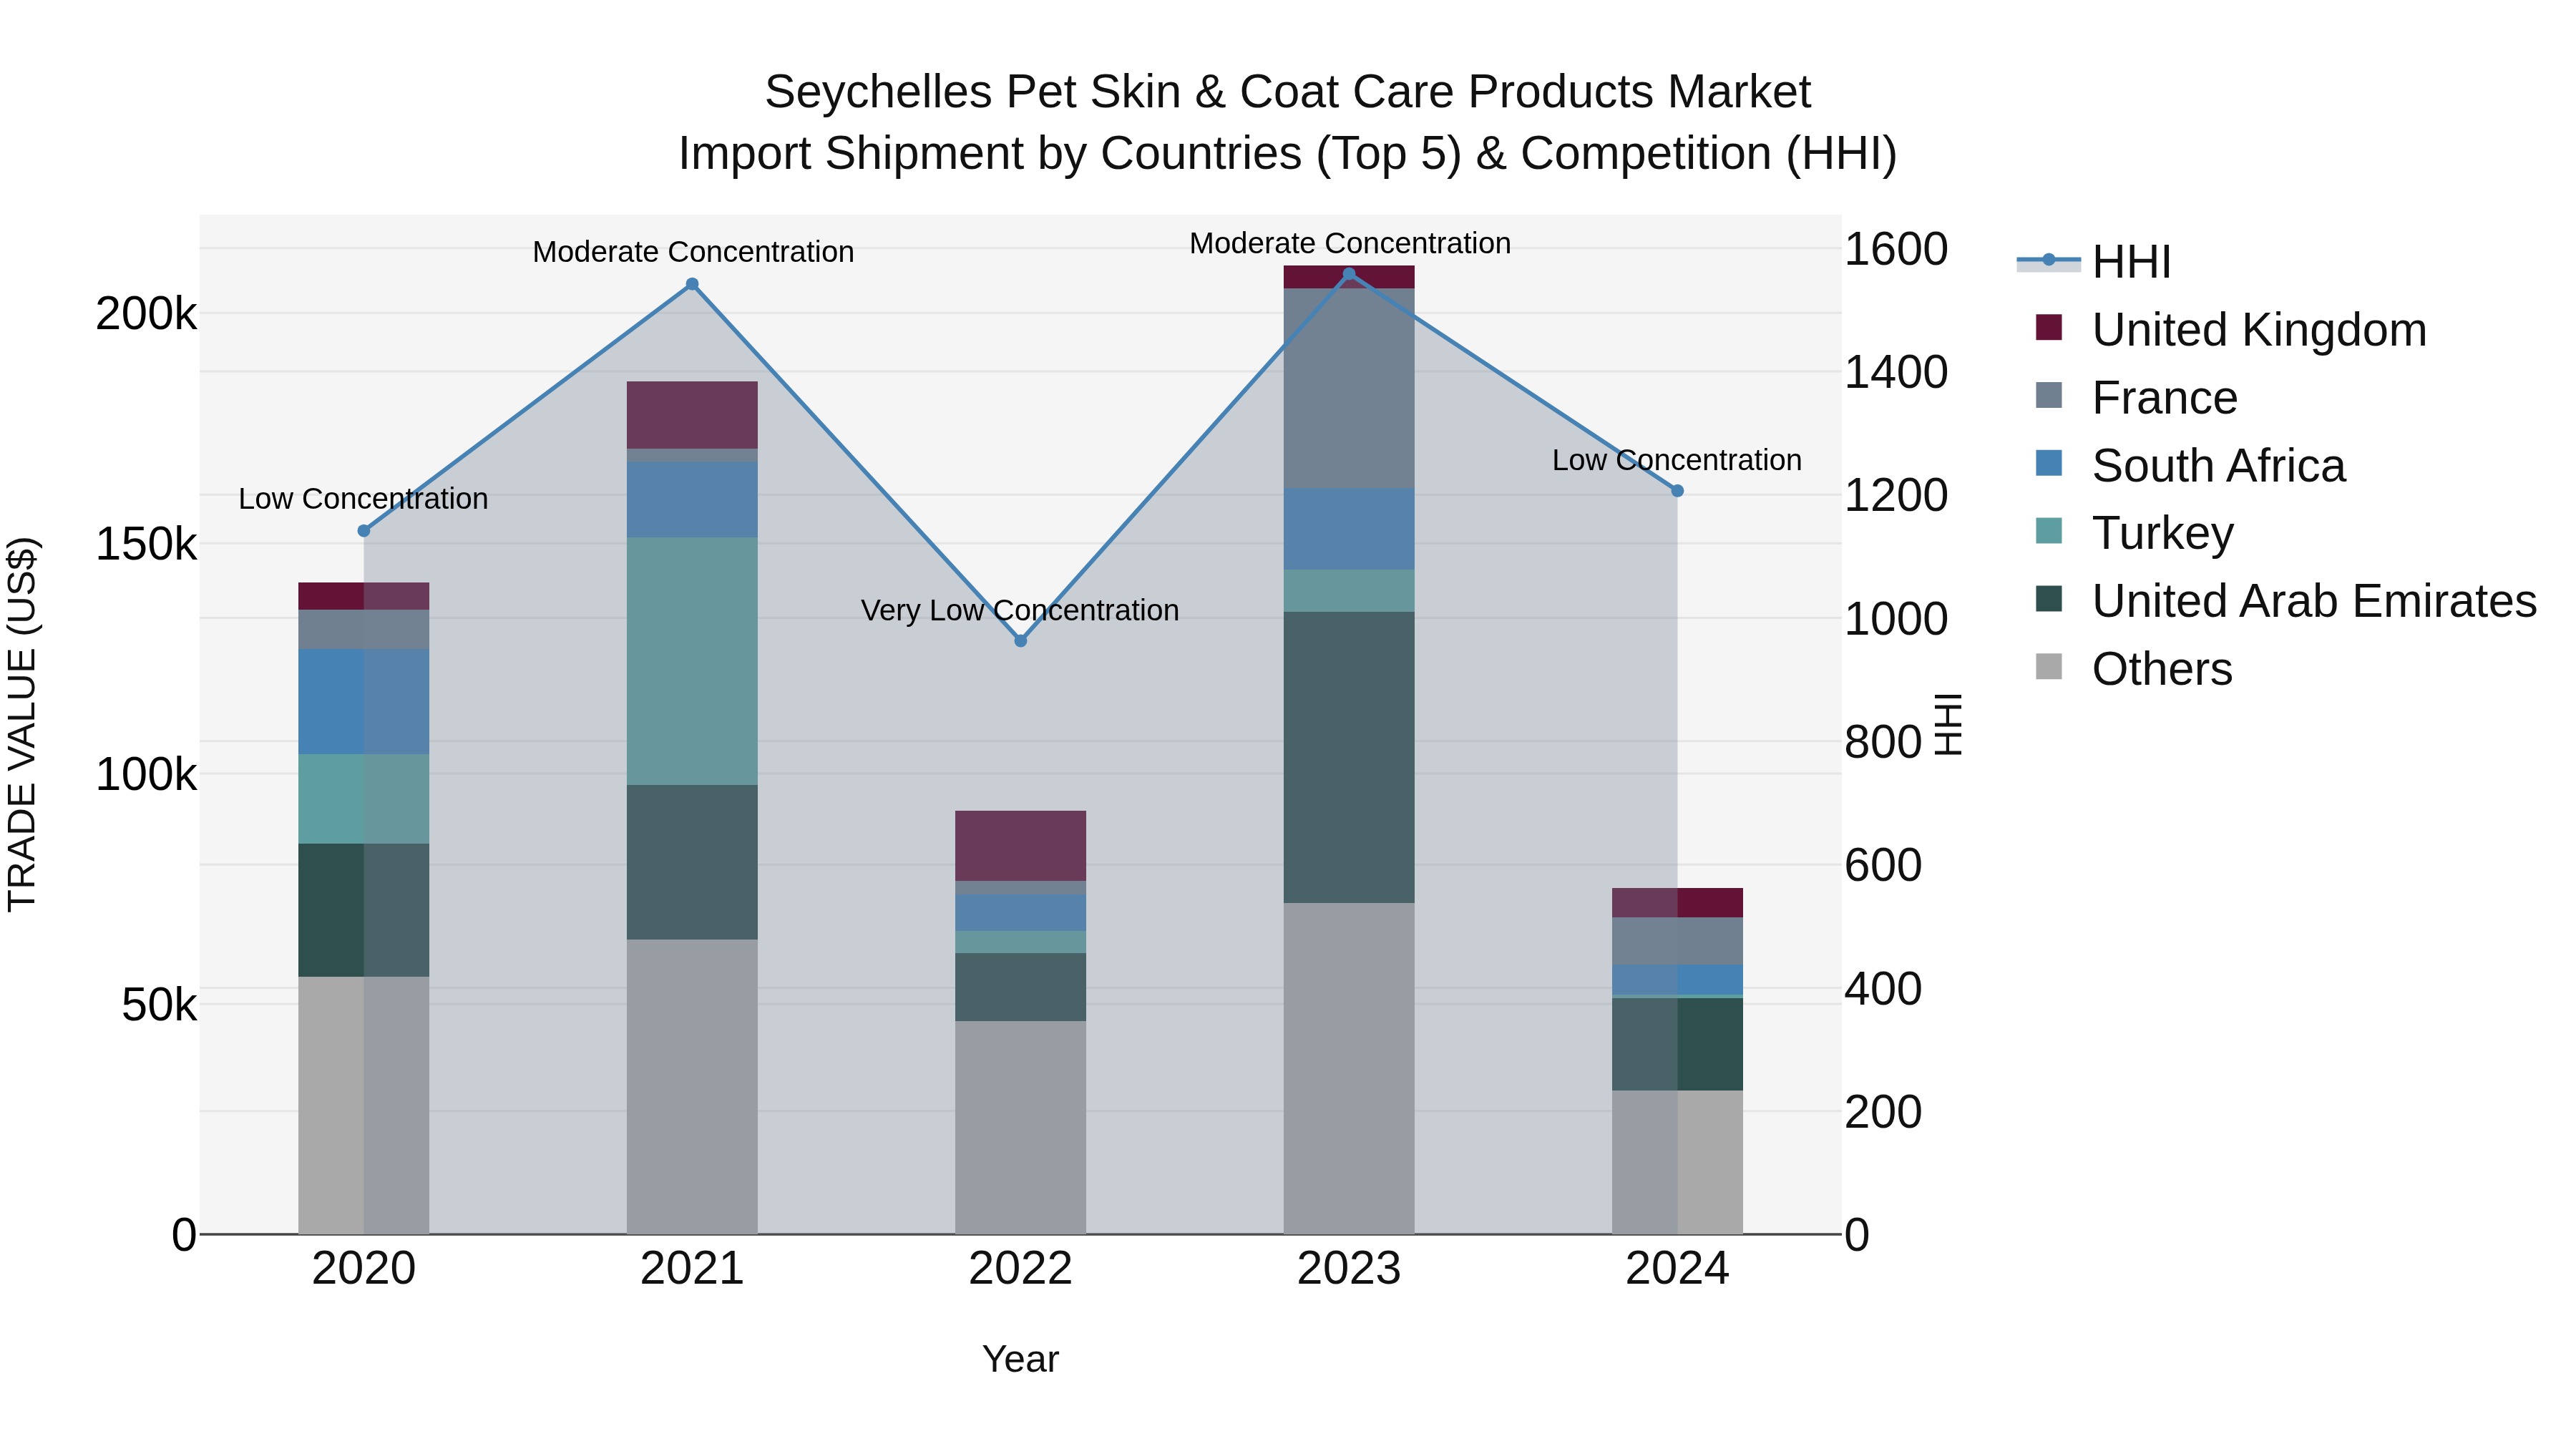Click the 2021 United Kingdom bar segment
The width and height of the screenshot is (2576, 1449).
692,415
